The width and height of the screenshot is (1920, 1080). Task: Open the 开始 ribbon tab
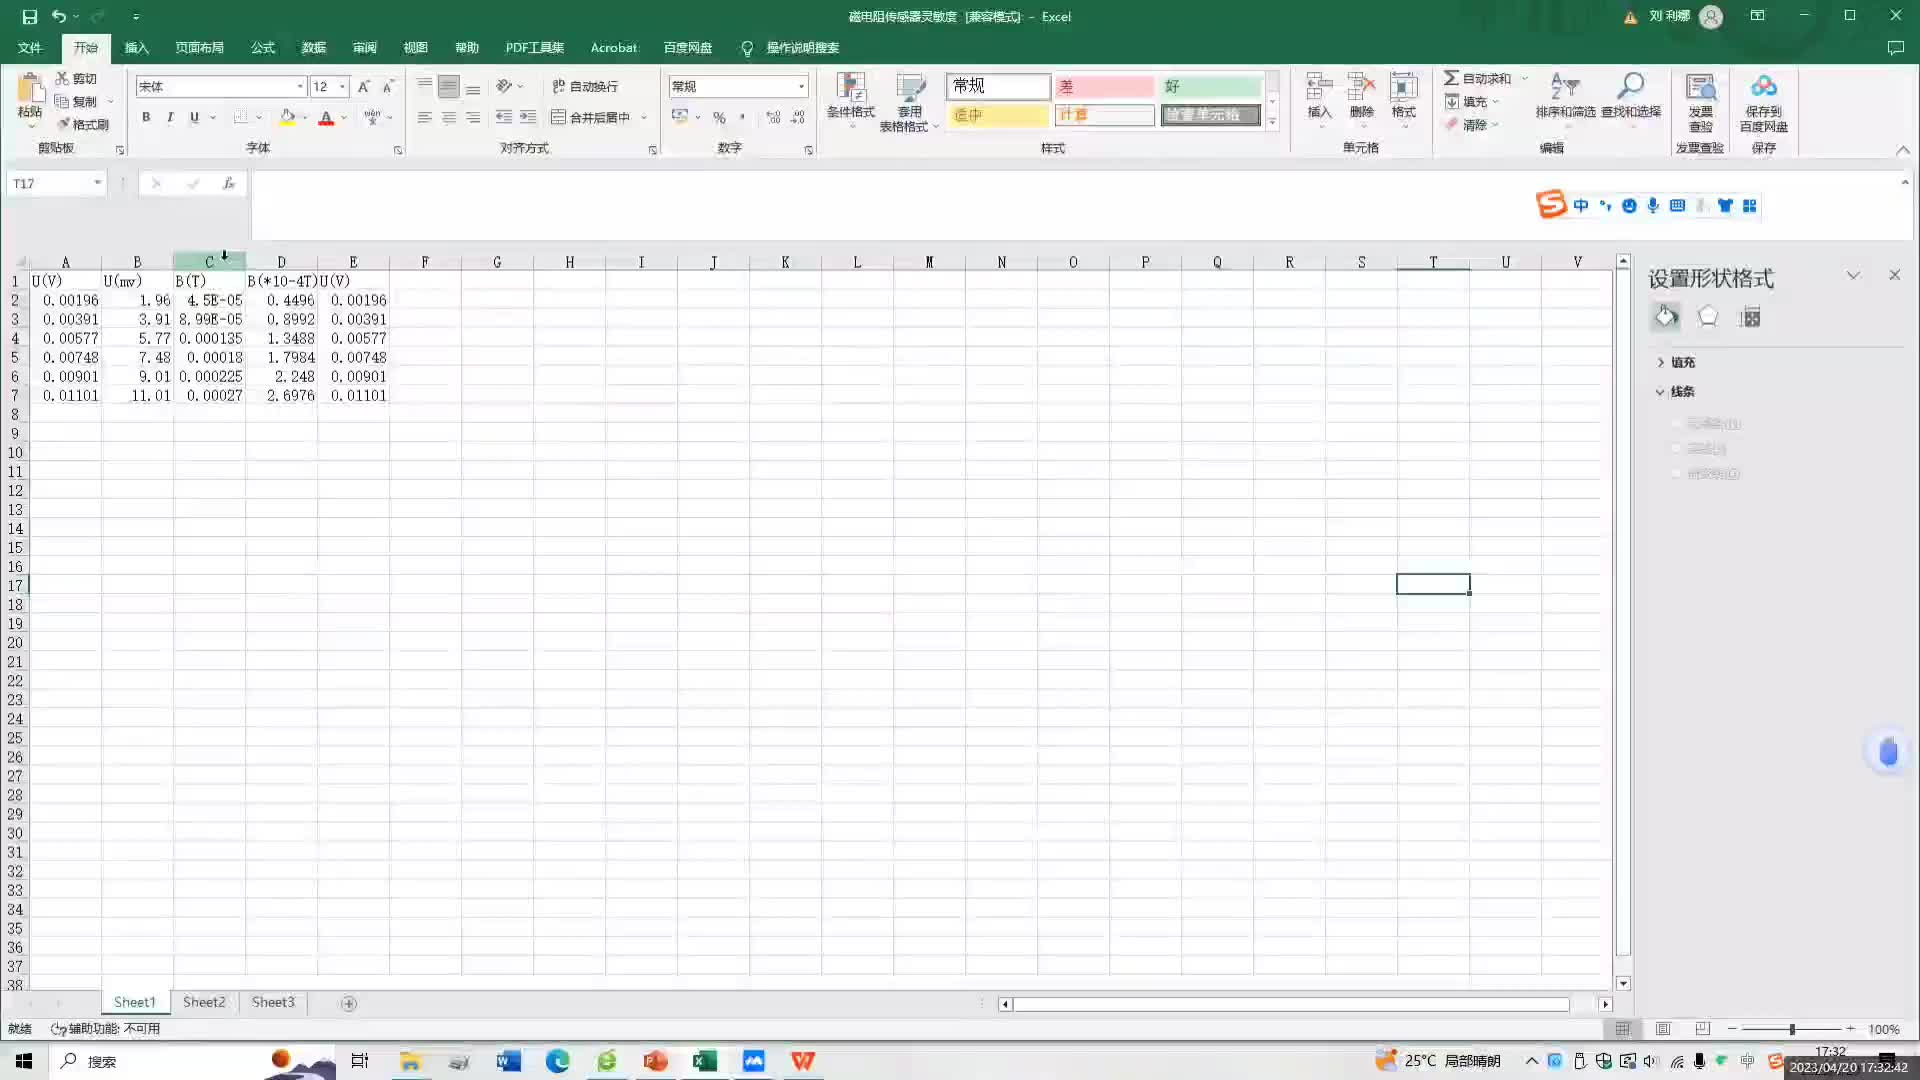tap(86, 47)
